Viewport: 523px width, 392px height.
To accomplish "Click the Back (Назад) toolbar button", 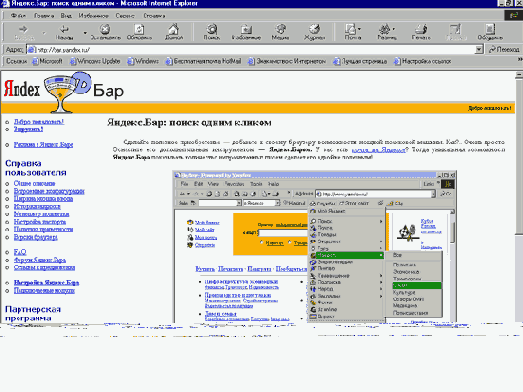I will click(x=64, y=32).
